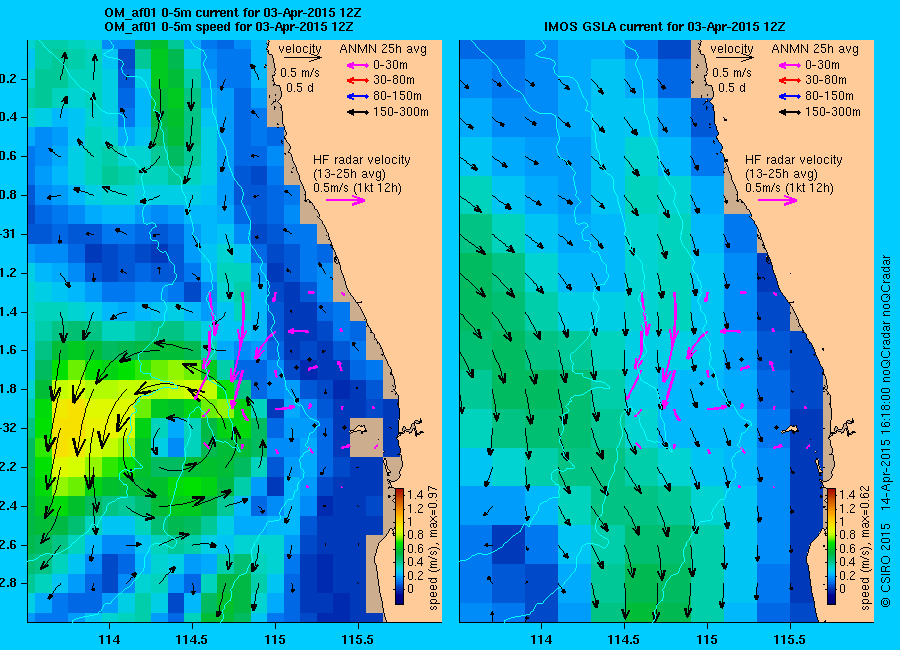
Task: Click the '150-300m' label in left legend
Action: [401, 112]
